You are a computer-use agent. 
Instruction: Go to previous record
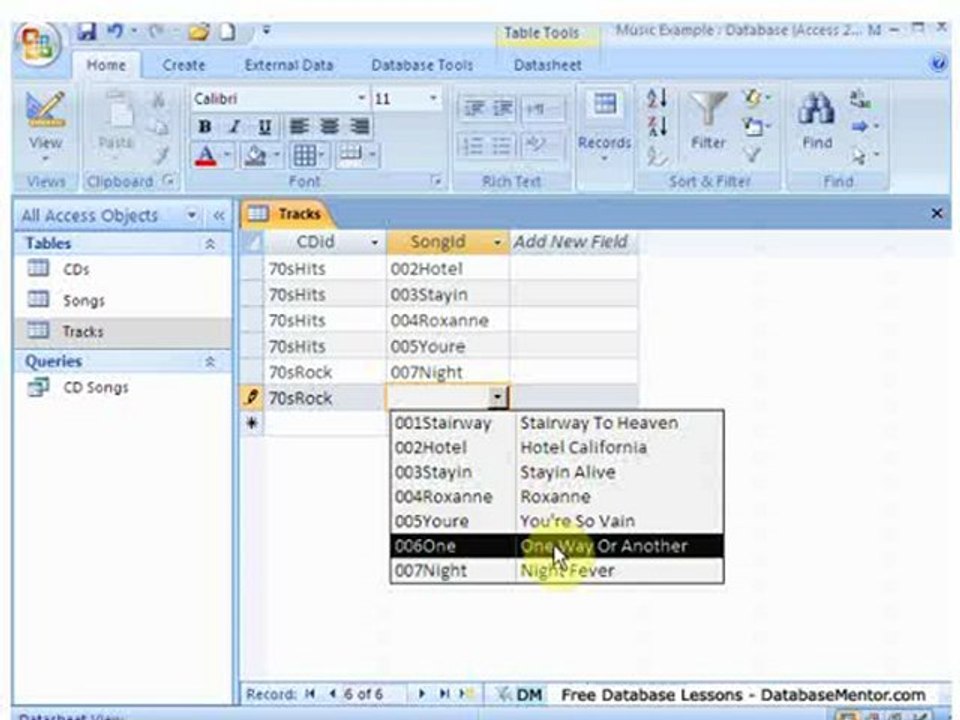pos(332,694)
